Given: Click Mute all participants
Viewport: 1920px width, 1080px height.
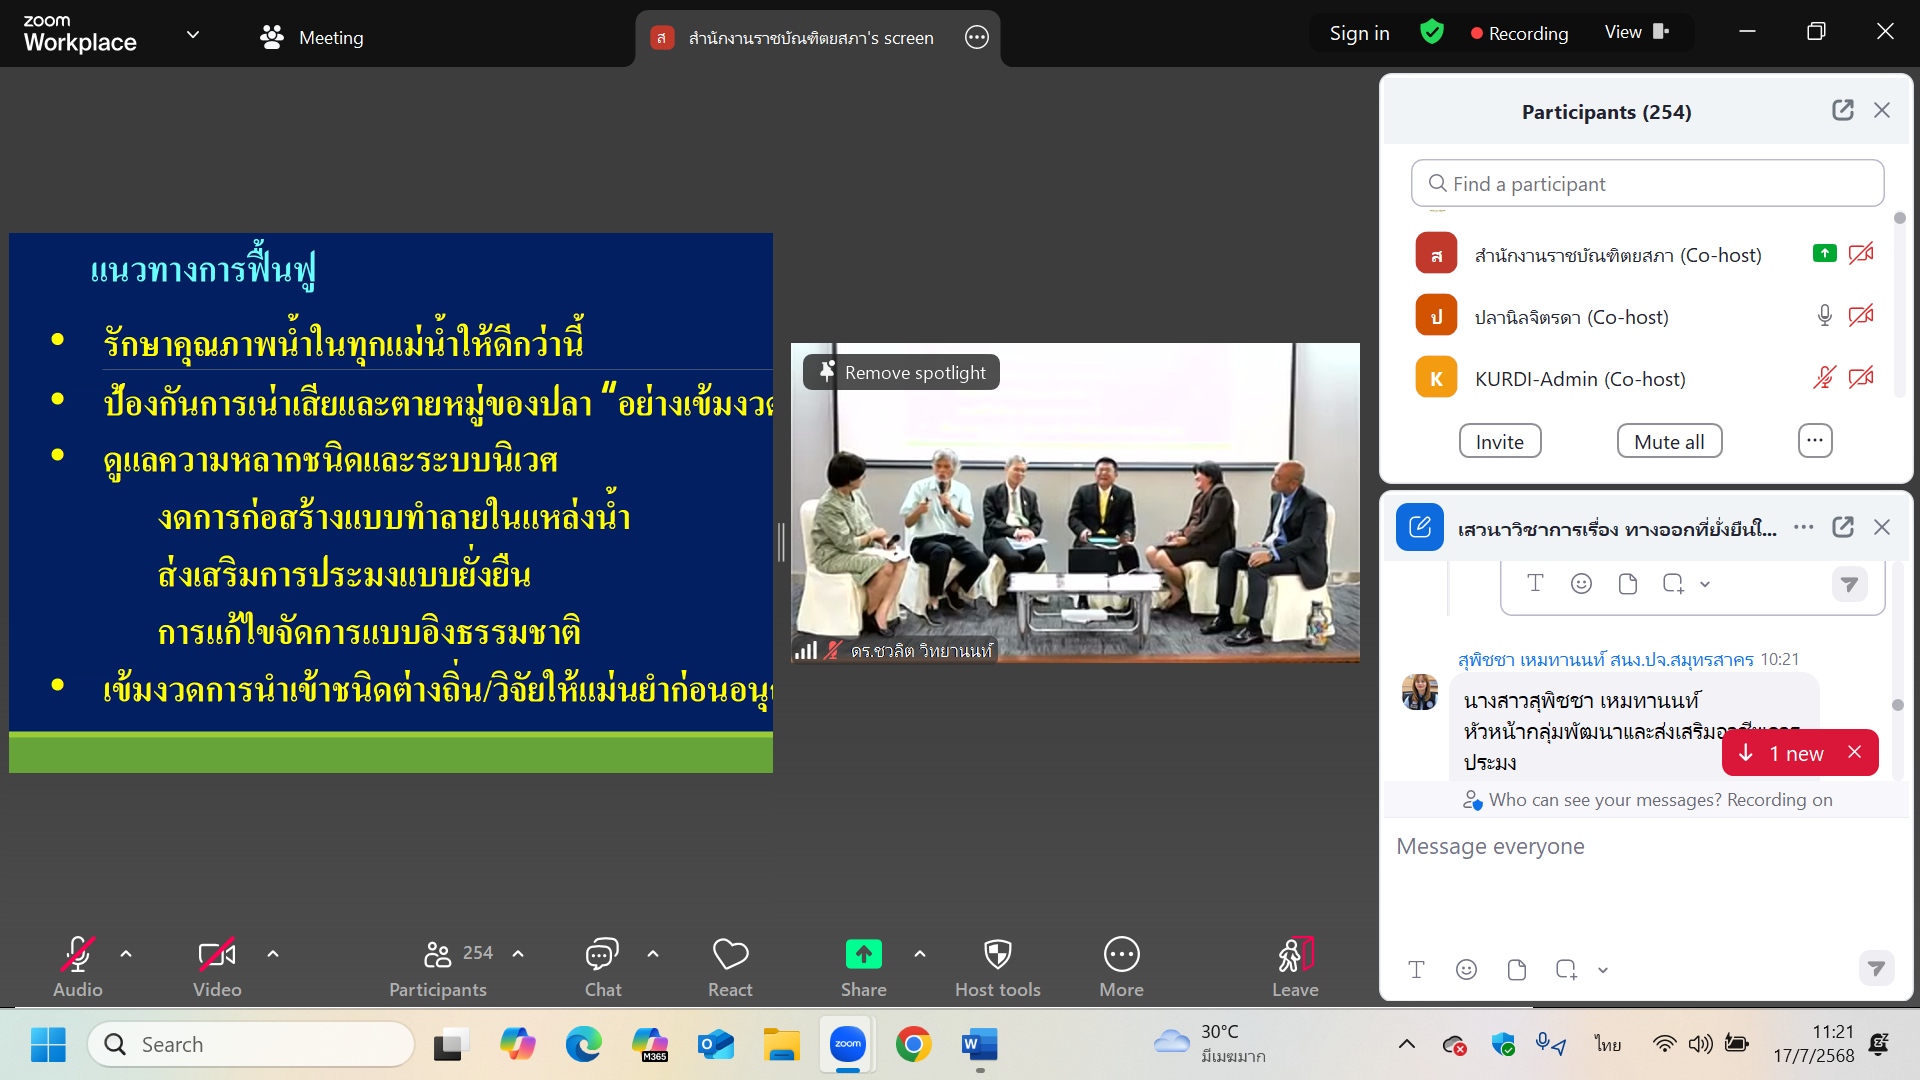Looking at the screenshot, I should point(1669,440).
